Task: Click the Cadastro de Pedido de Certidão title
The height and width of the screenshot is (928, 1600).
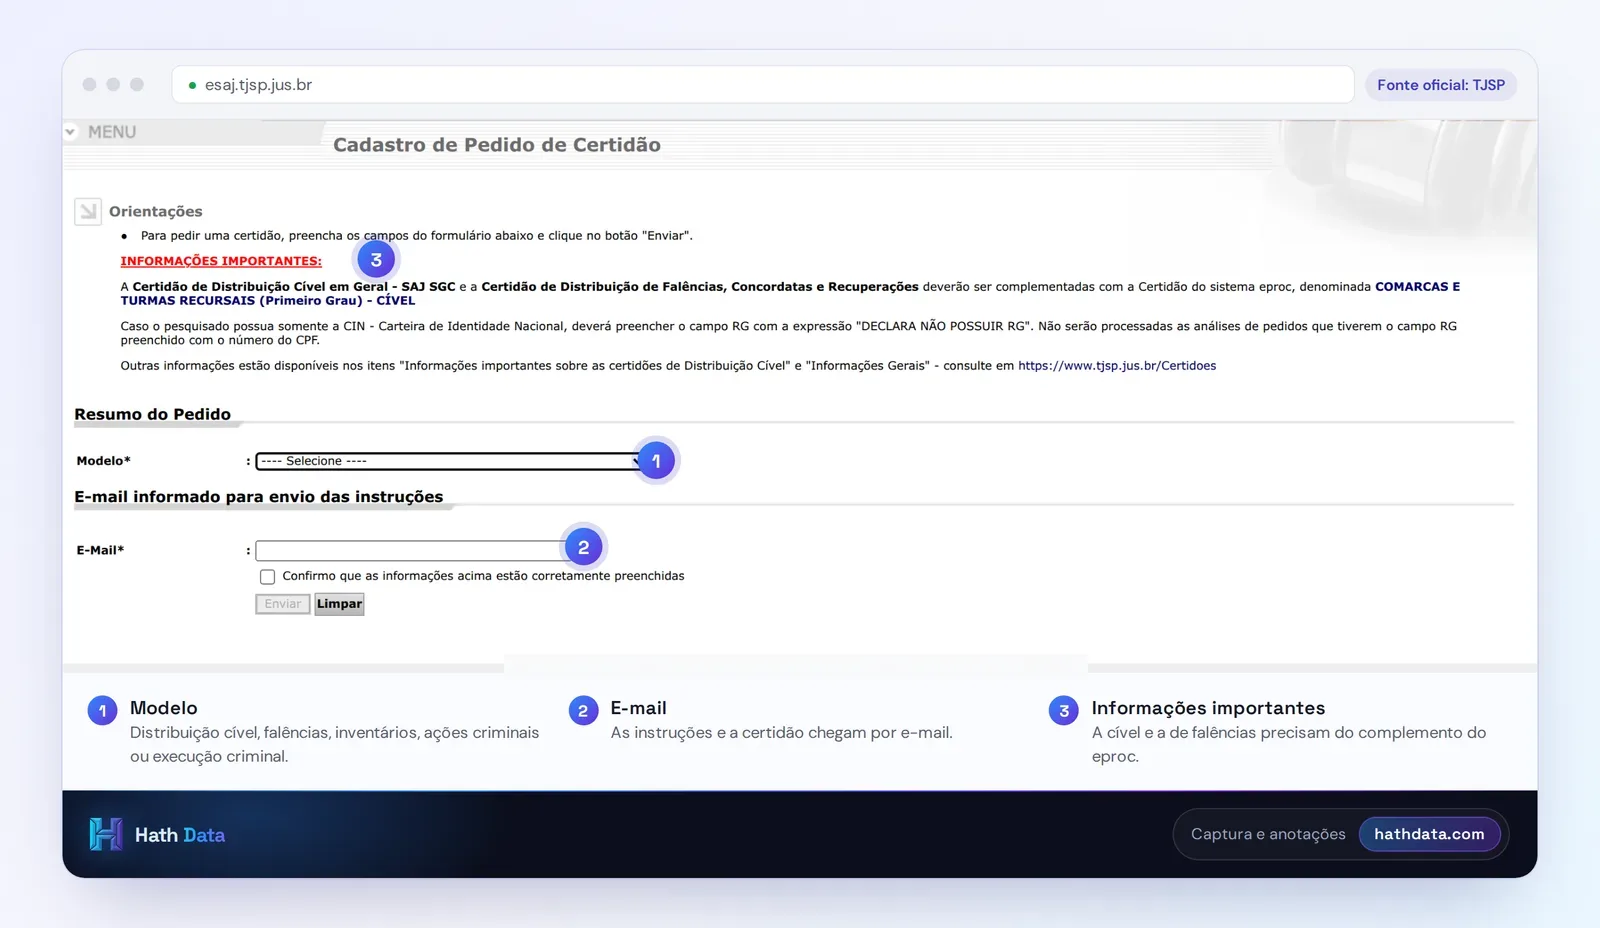Action: tap(497, 145)
